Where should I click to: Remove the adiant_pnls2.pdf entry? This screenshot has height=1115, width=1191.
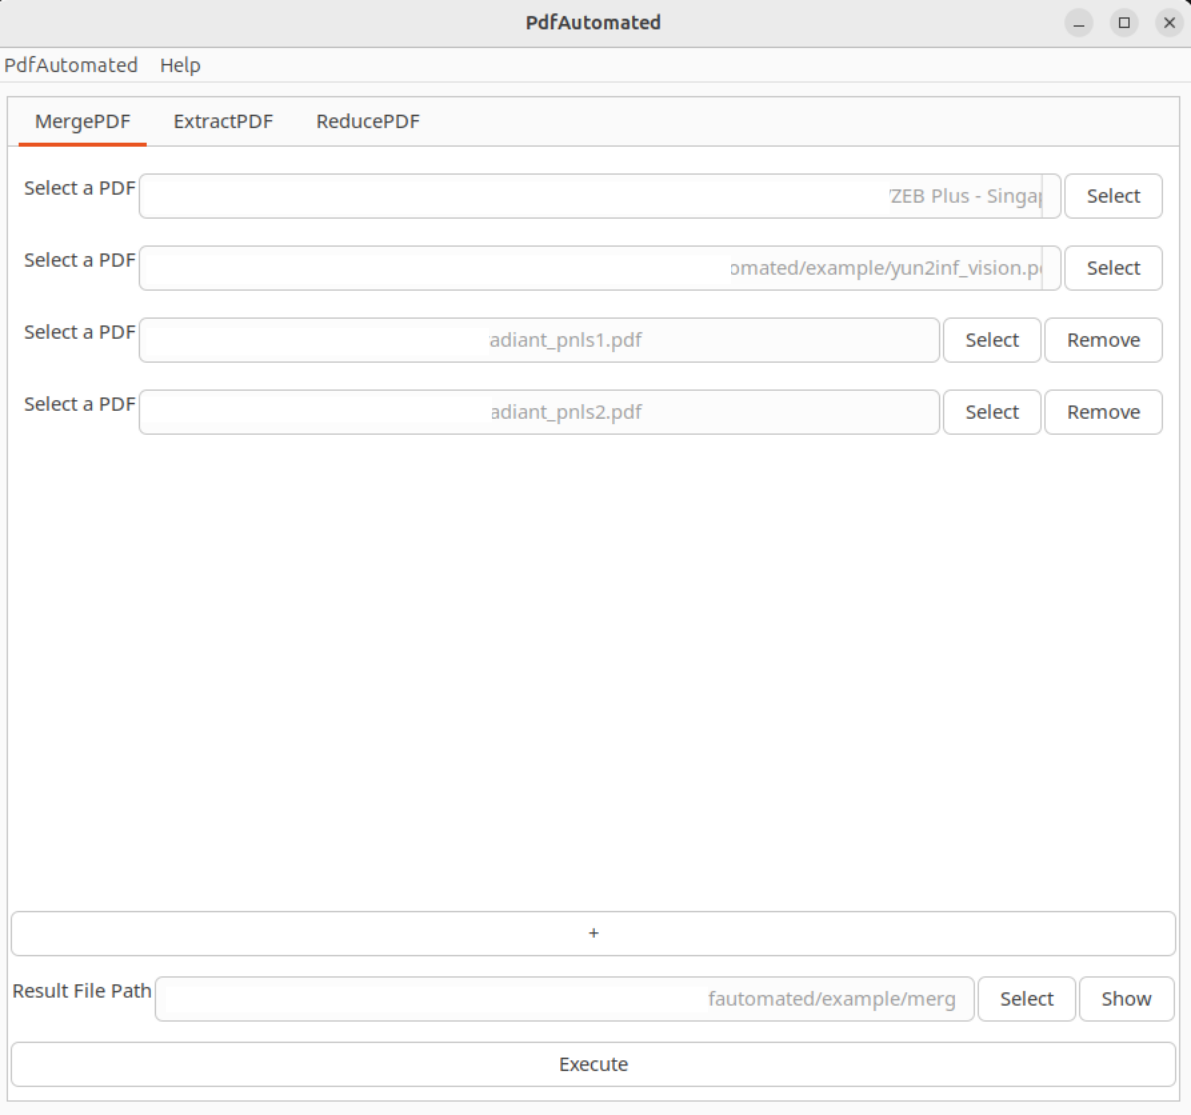tap(1103, 412)
